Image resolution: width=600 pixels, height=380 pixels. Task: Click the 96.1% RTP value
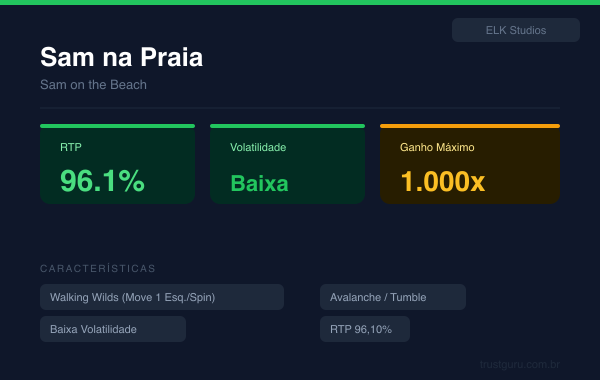click(102, 181)
